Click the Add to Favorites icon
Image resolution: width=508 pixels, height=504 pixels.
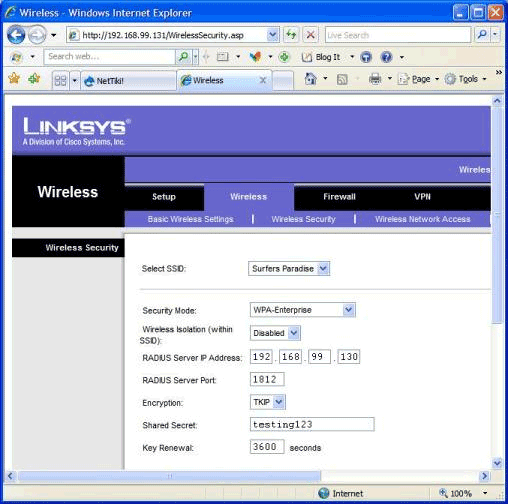click(34, 79)
